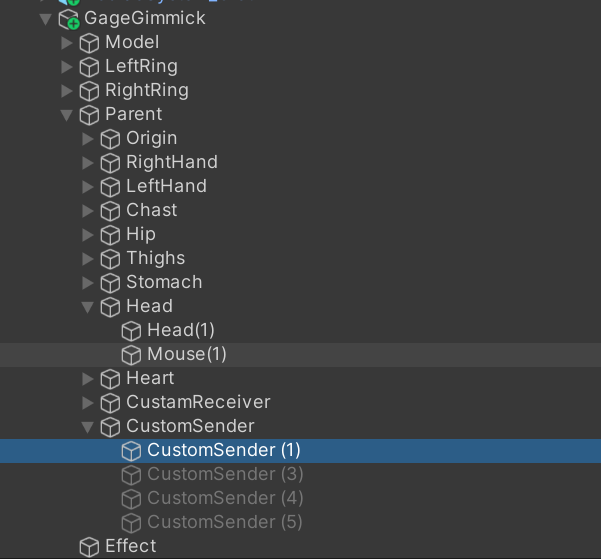Image resolution: width=601 pixels, height=559 pixels.
Task: Click the cube icon beside Heart
Action: 110,379
